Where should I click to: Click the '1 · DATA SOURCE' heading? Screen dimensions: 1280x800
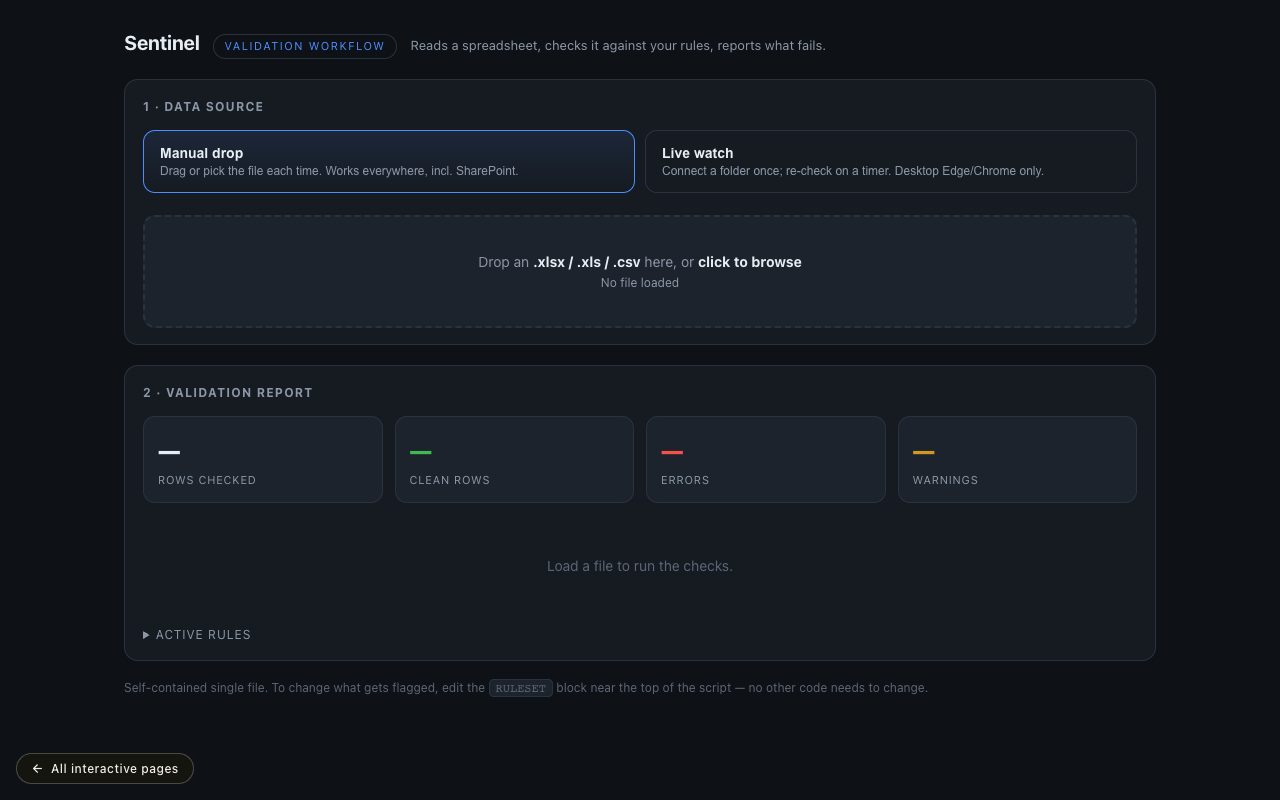[x=203, y=107]
